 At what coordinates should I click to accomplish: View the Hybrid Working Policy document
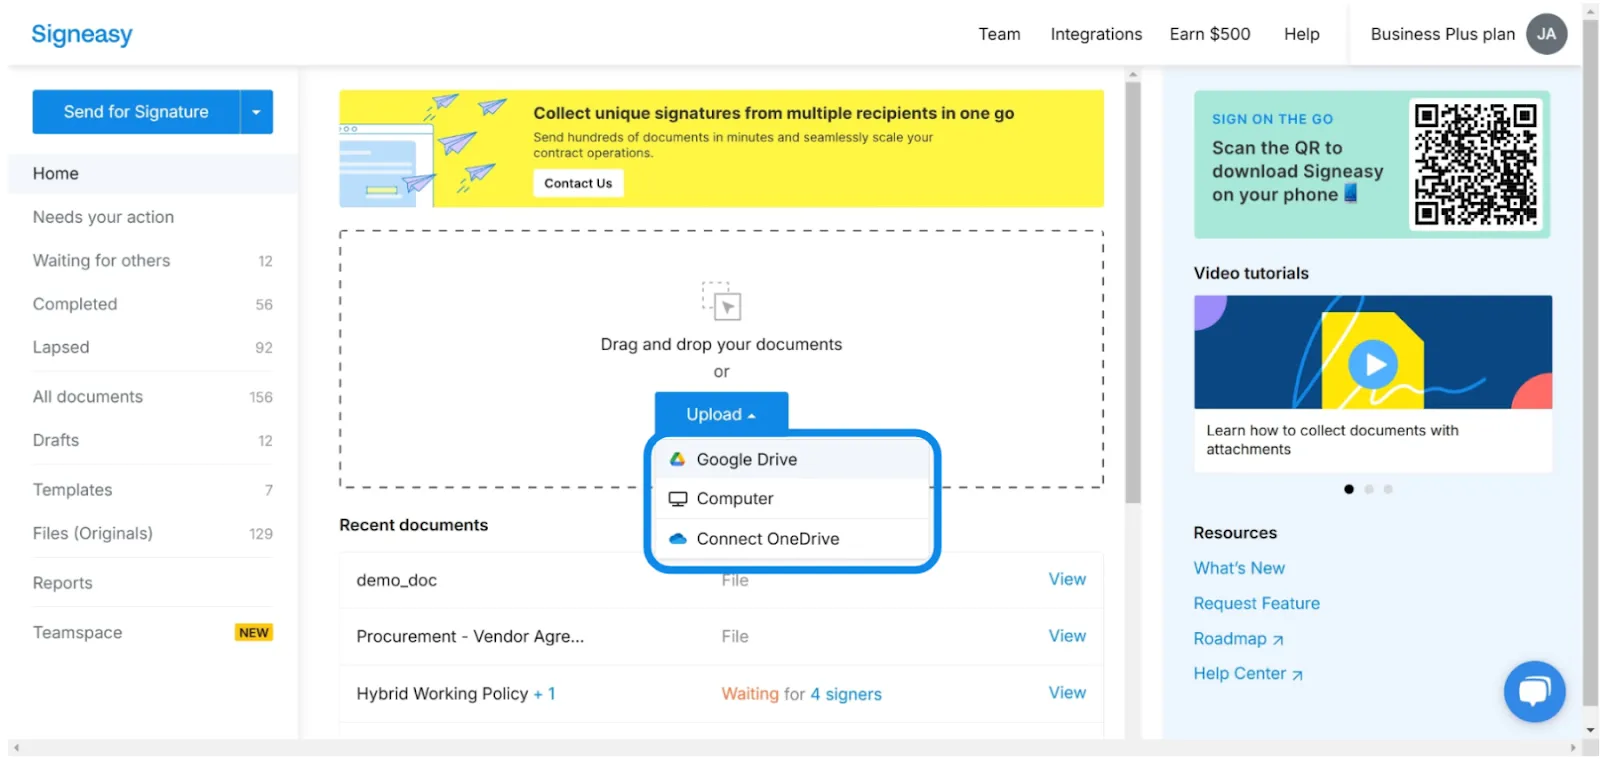click(1067, 692)
